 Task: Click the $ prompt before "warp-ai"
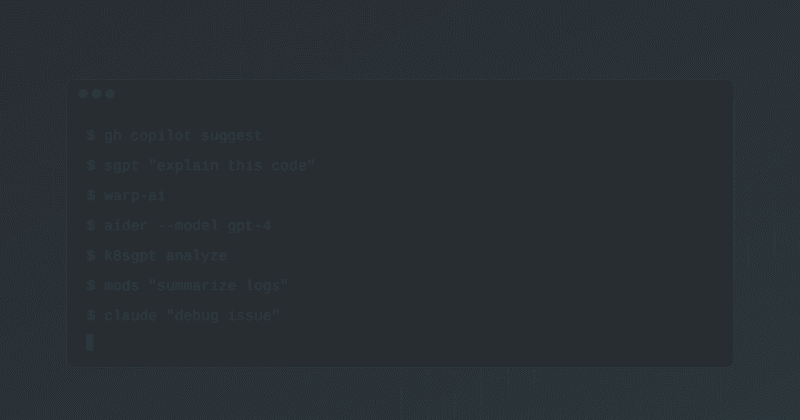tap(90, 196)
